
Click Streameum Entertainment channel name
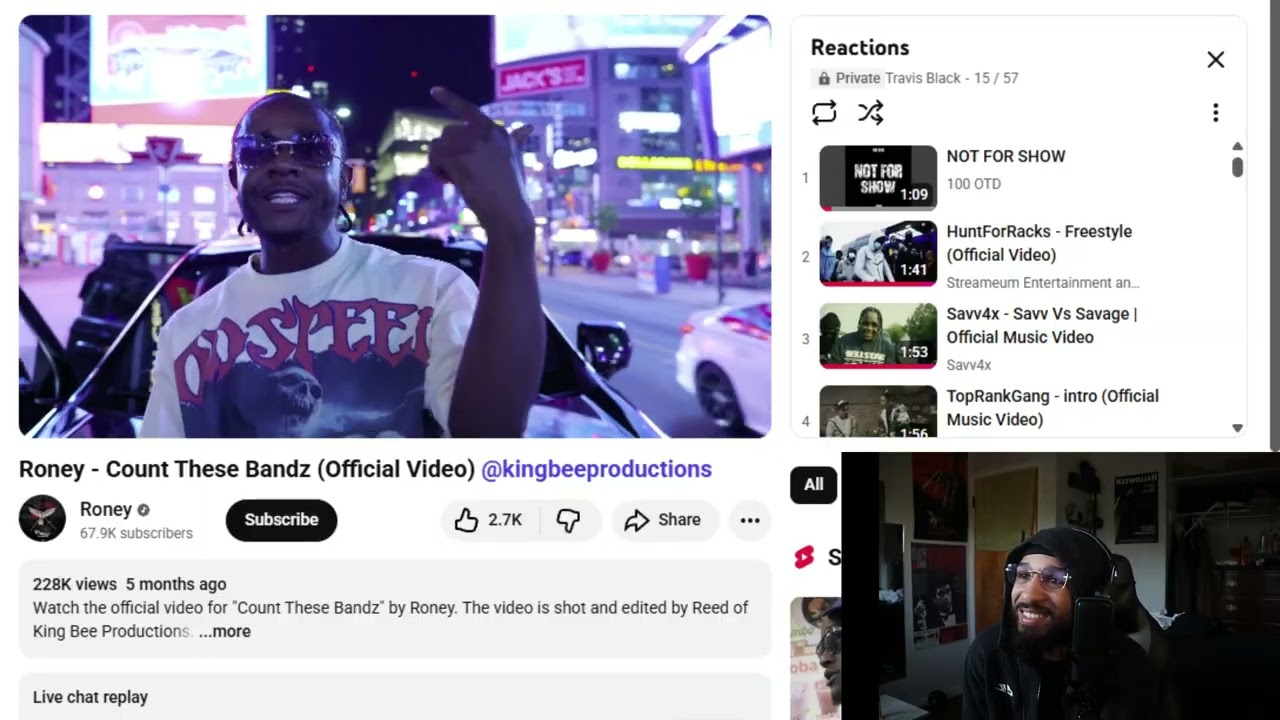1043,283
